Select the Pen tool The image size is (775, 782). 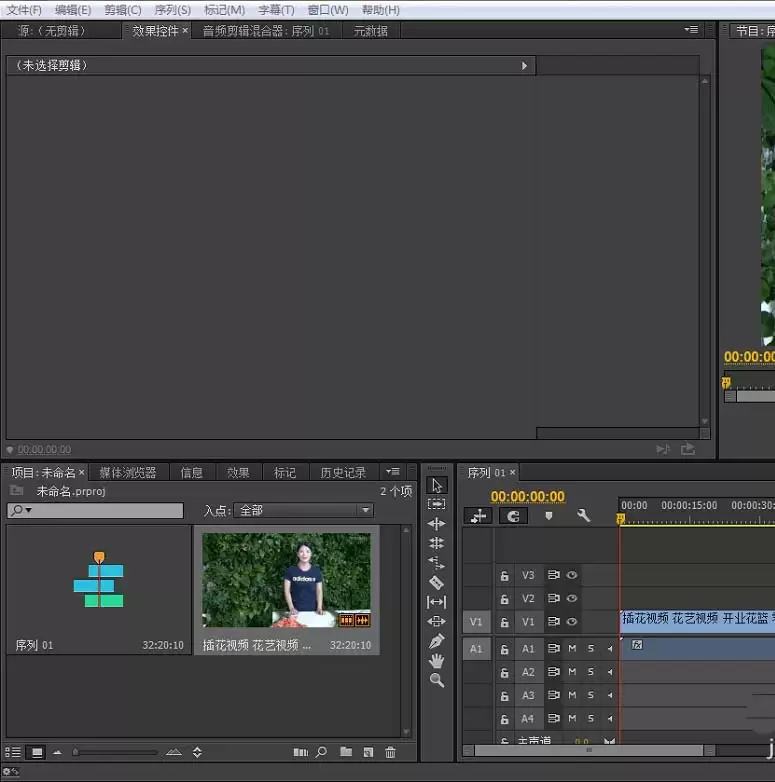[x=436, y=641]
